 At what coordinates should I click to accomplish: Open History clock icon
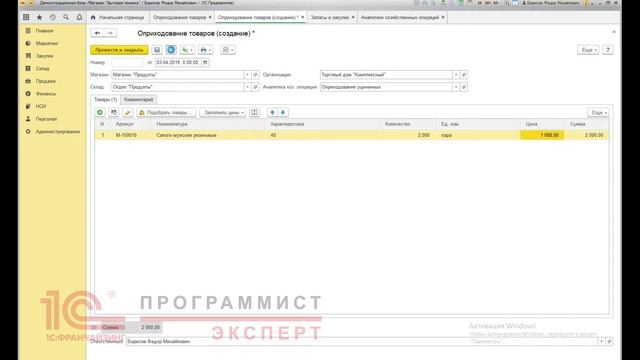53,17
